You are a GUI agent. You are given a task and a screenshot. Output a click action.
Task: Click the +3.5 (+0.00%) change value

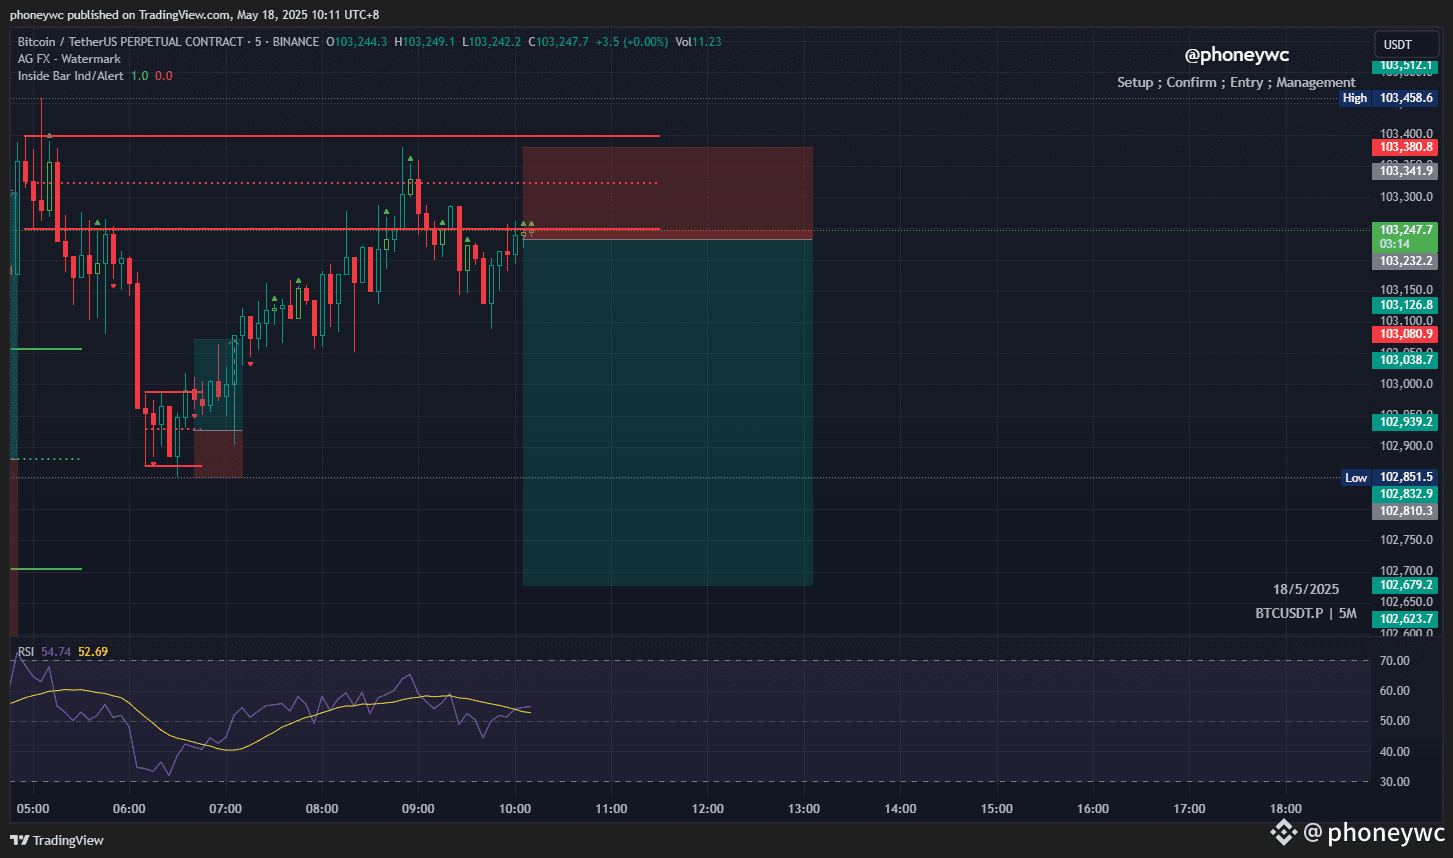pos(631,42)
